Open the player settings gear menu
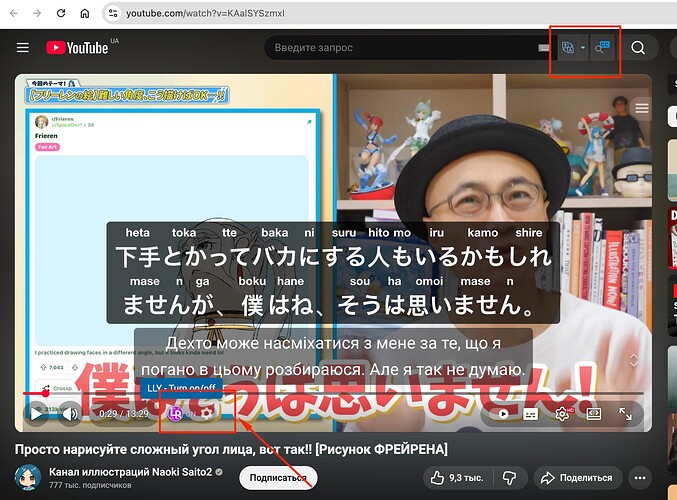 click(x=562, y=412)
